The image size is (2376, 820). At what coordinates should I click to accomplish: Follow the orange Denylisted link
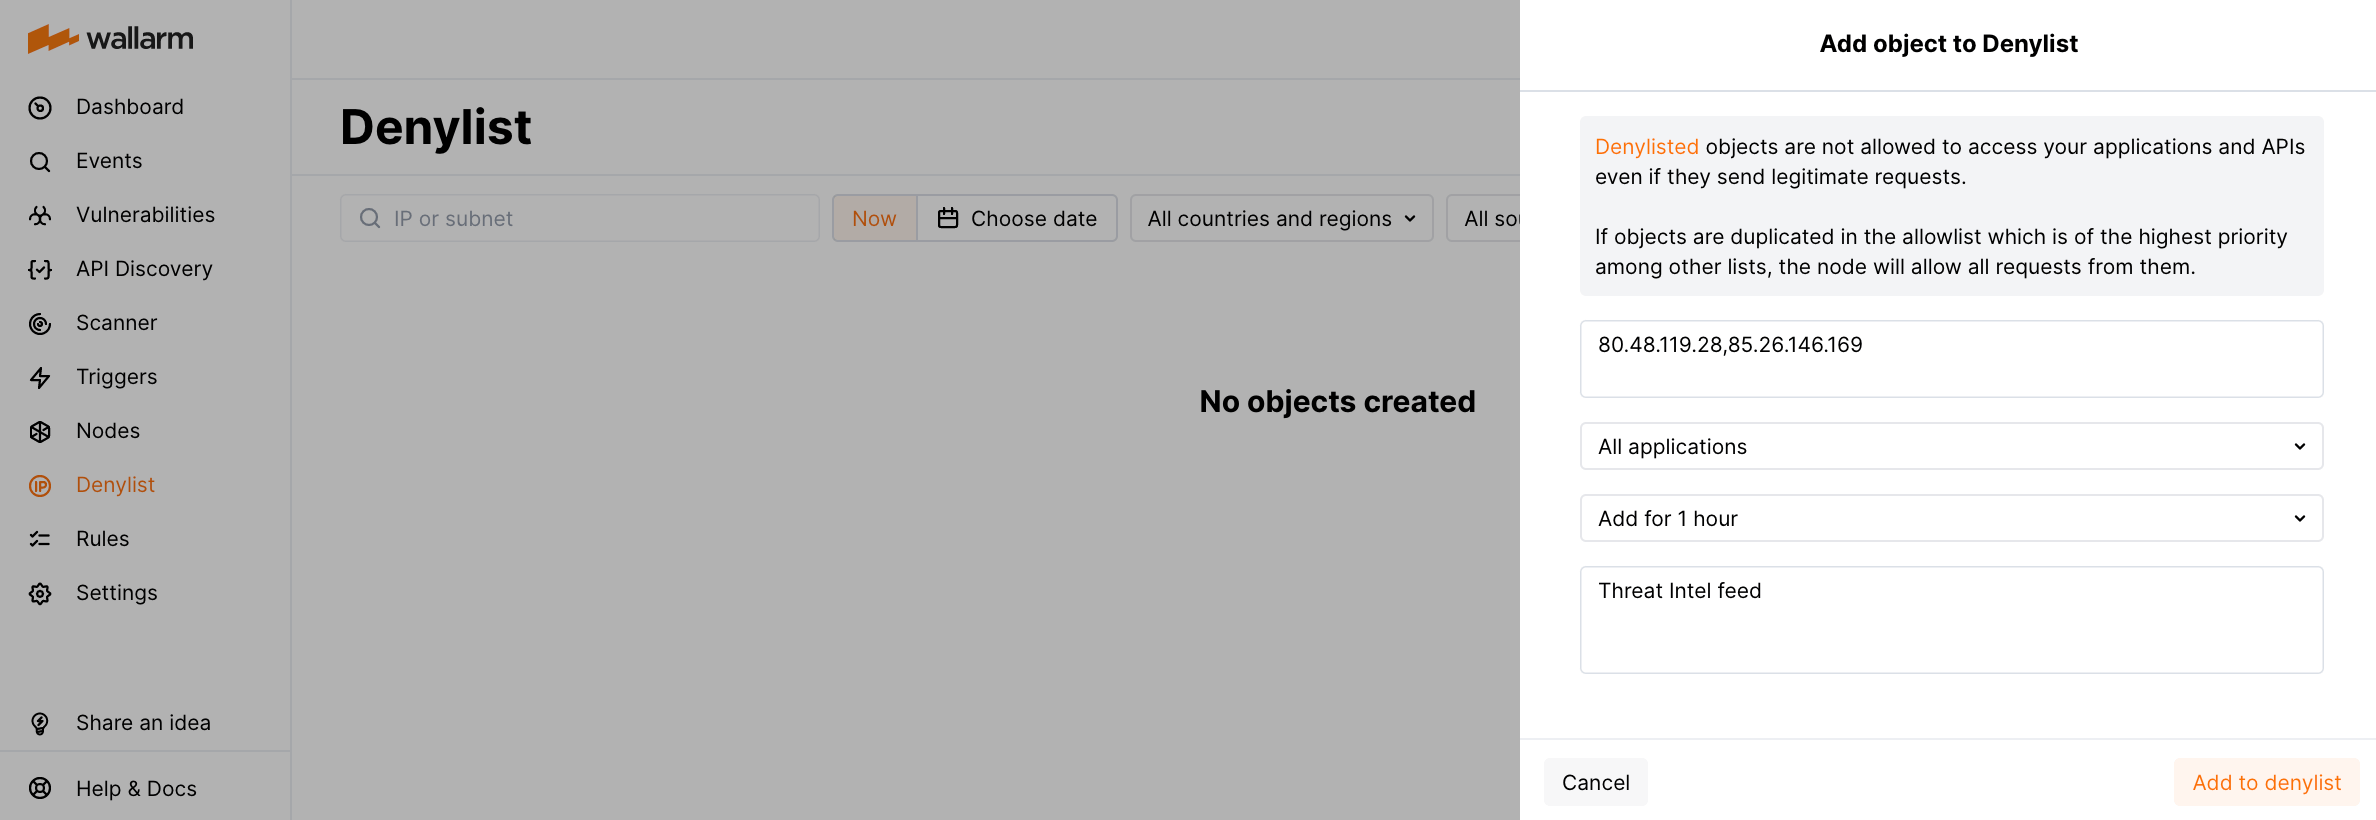[x=1646, y=147]
